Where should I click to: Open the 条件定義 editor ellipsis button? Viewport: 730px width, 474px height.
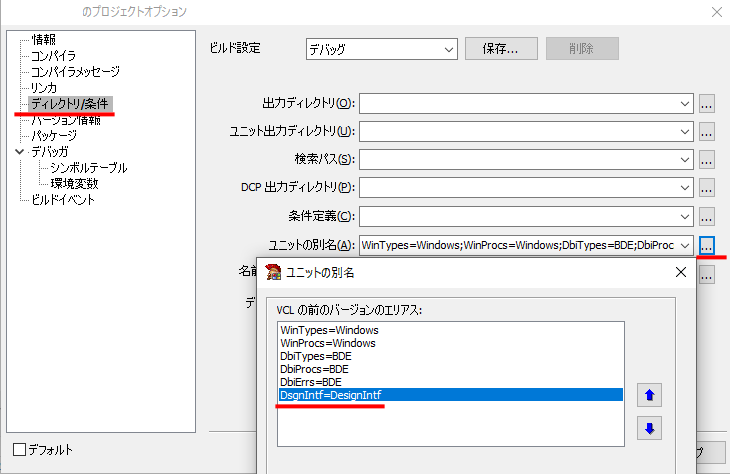pyautogui.click(x=706, y=217)
